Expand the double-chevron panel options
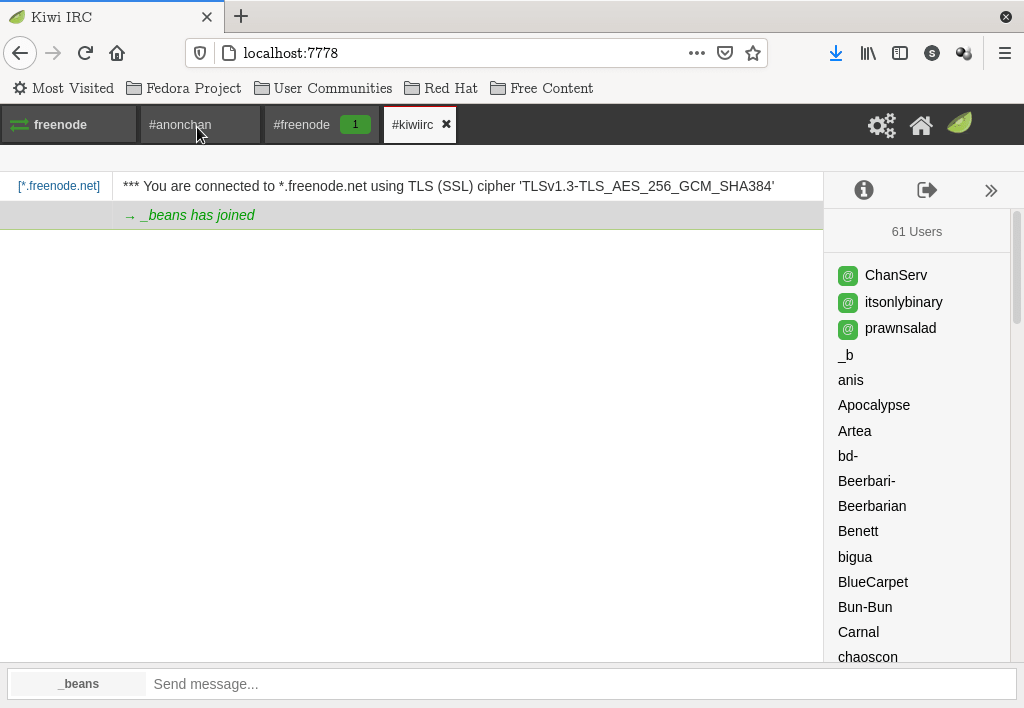The width and height of the screenshot is (1024, 708). pos(990,190)
